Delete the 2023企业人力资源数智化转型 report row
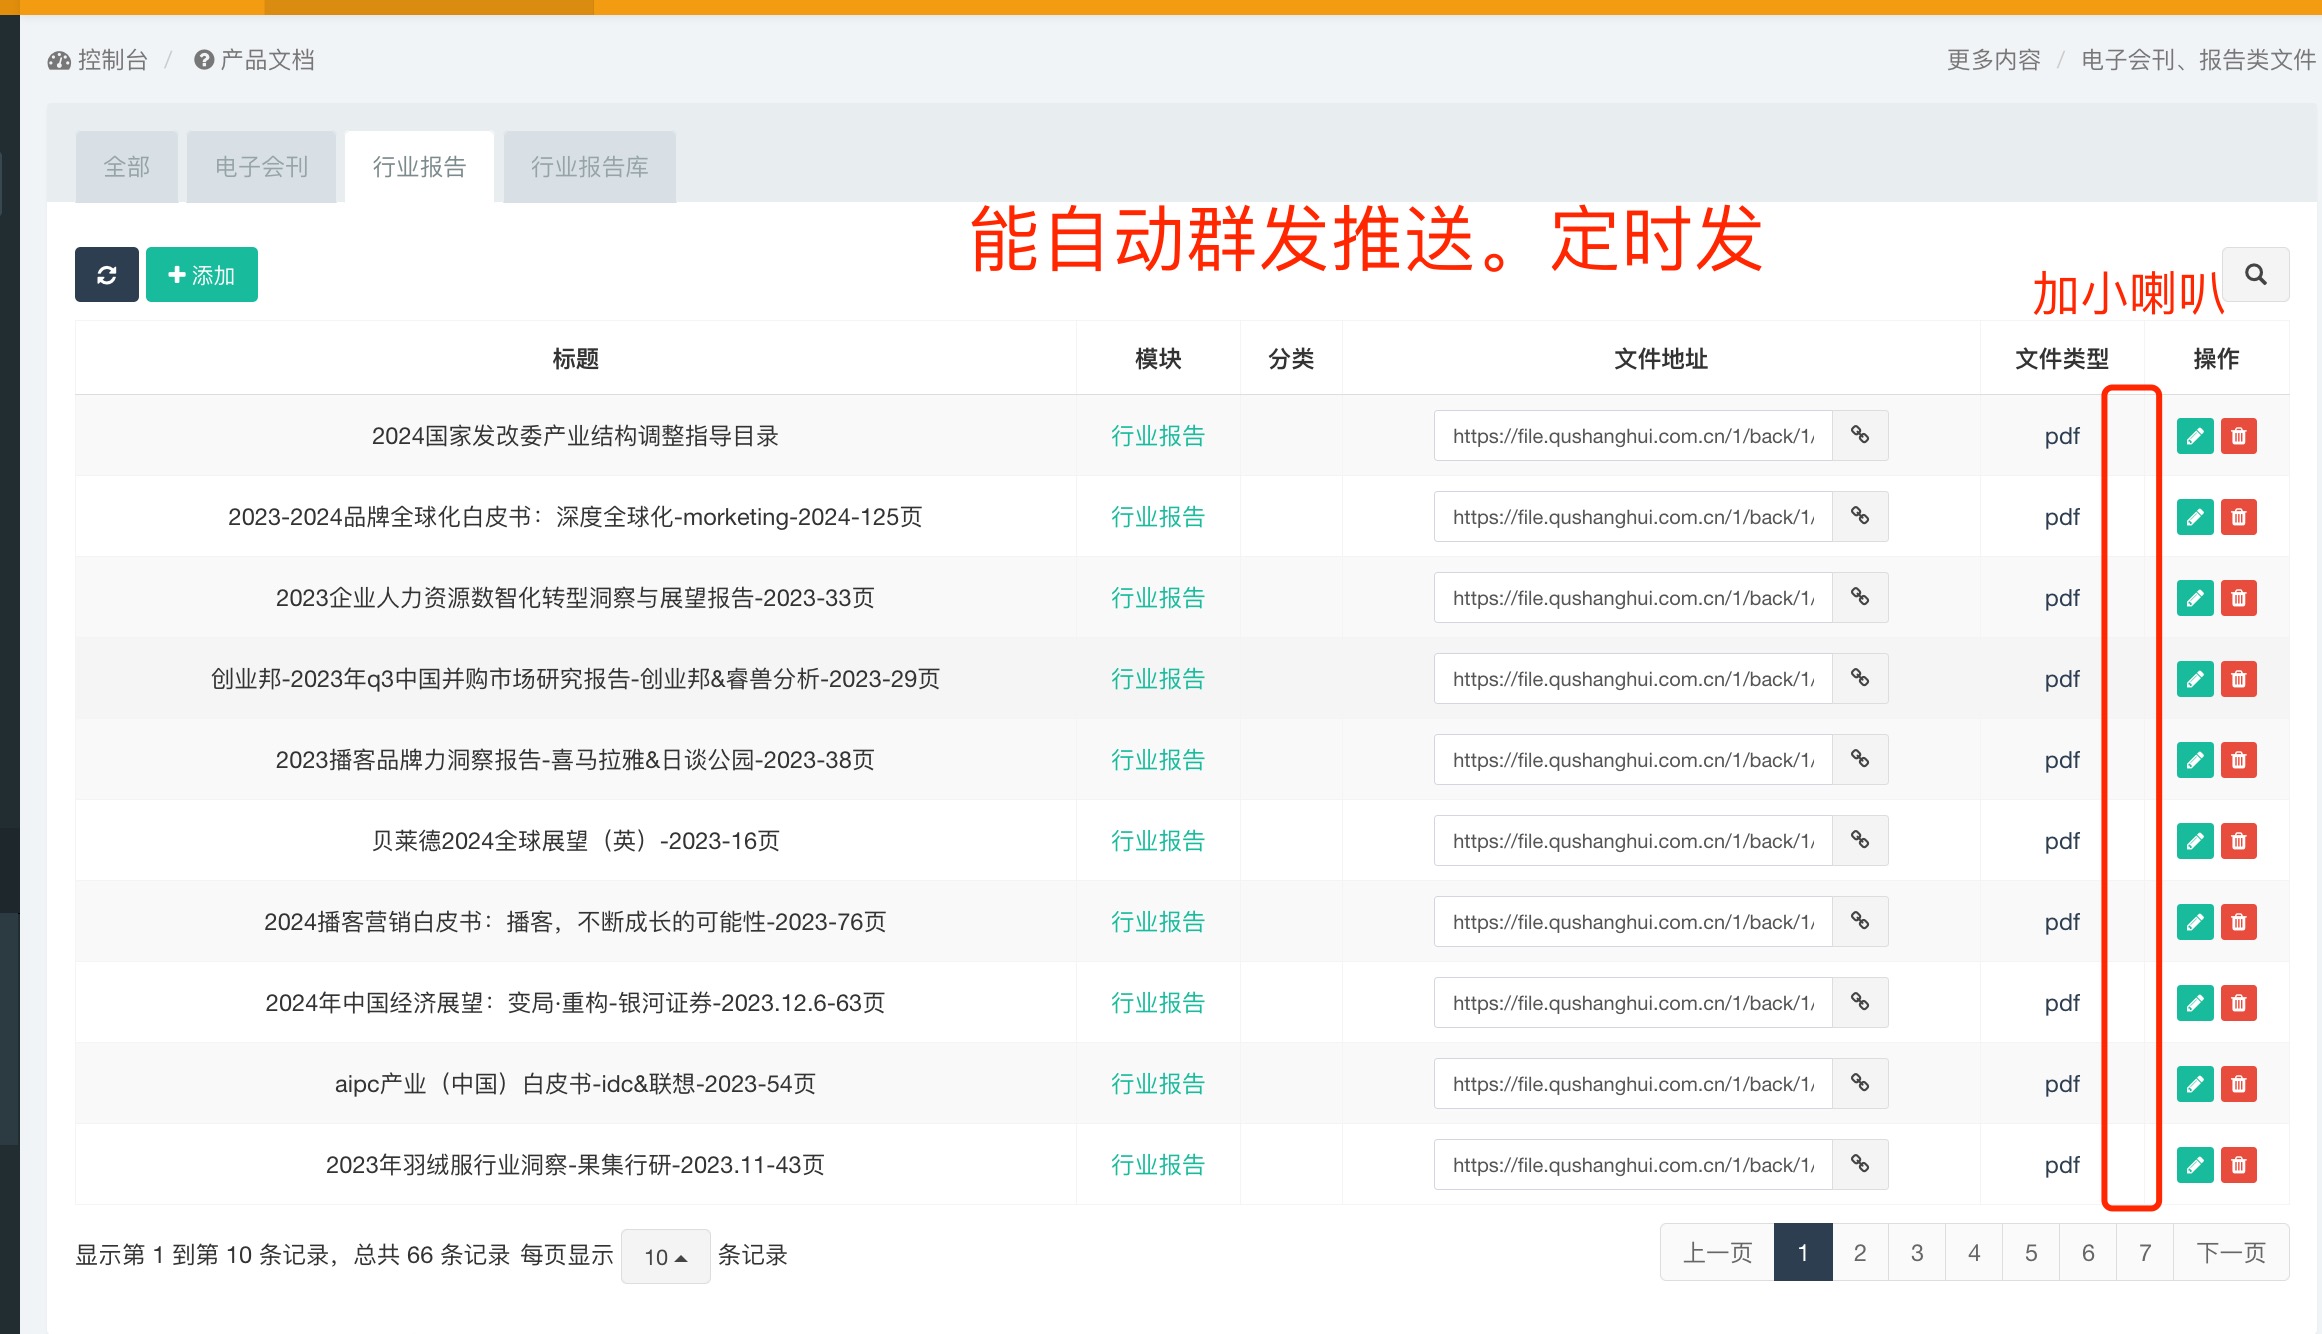This screenshot has height=1334, width=2322. (x=2238, y=598)
